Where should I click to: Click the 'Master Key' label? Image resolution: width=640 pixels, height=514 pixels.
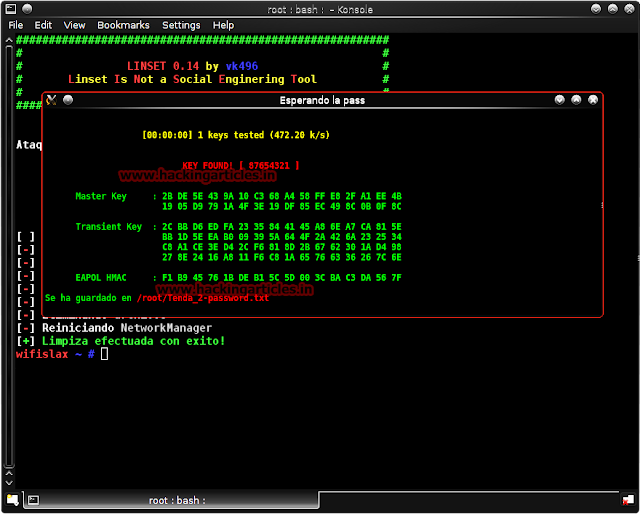[x=101, y=196]
